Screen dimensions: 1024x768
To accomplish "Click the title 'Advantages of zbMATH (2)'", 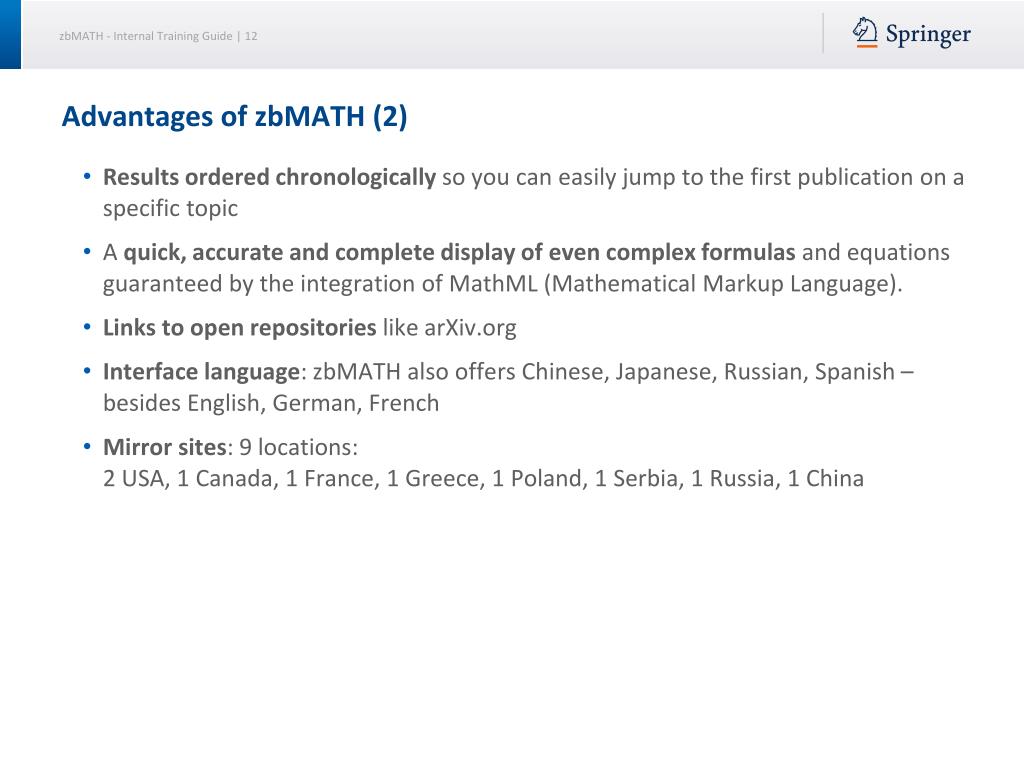I will click(234, 117).
